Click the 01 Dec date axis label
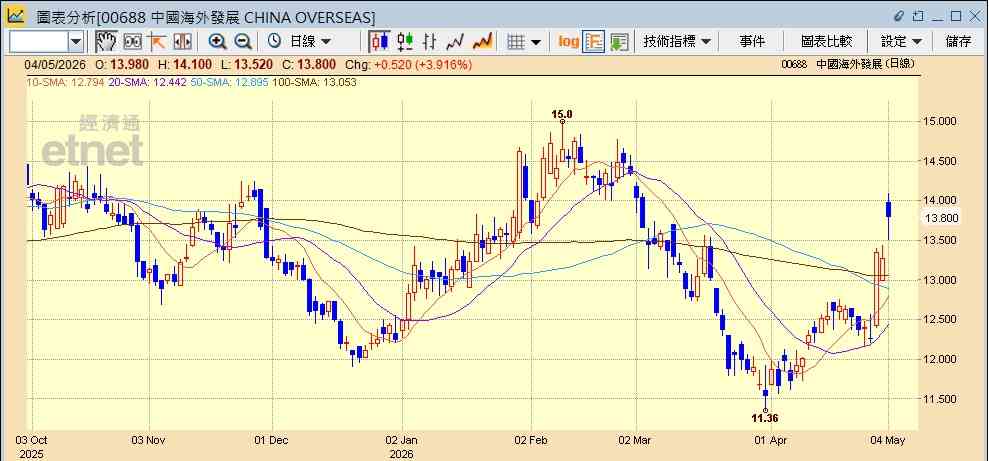The width and height of the screenshot is (989, 461). (x=273, y=440)
